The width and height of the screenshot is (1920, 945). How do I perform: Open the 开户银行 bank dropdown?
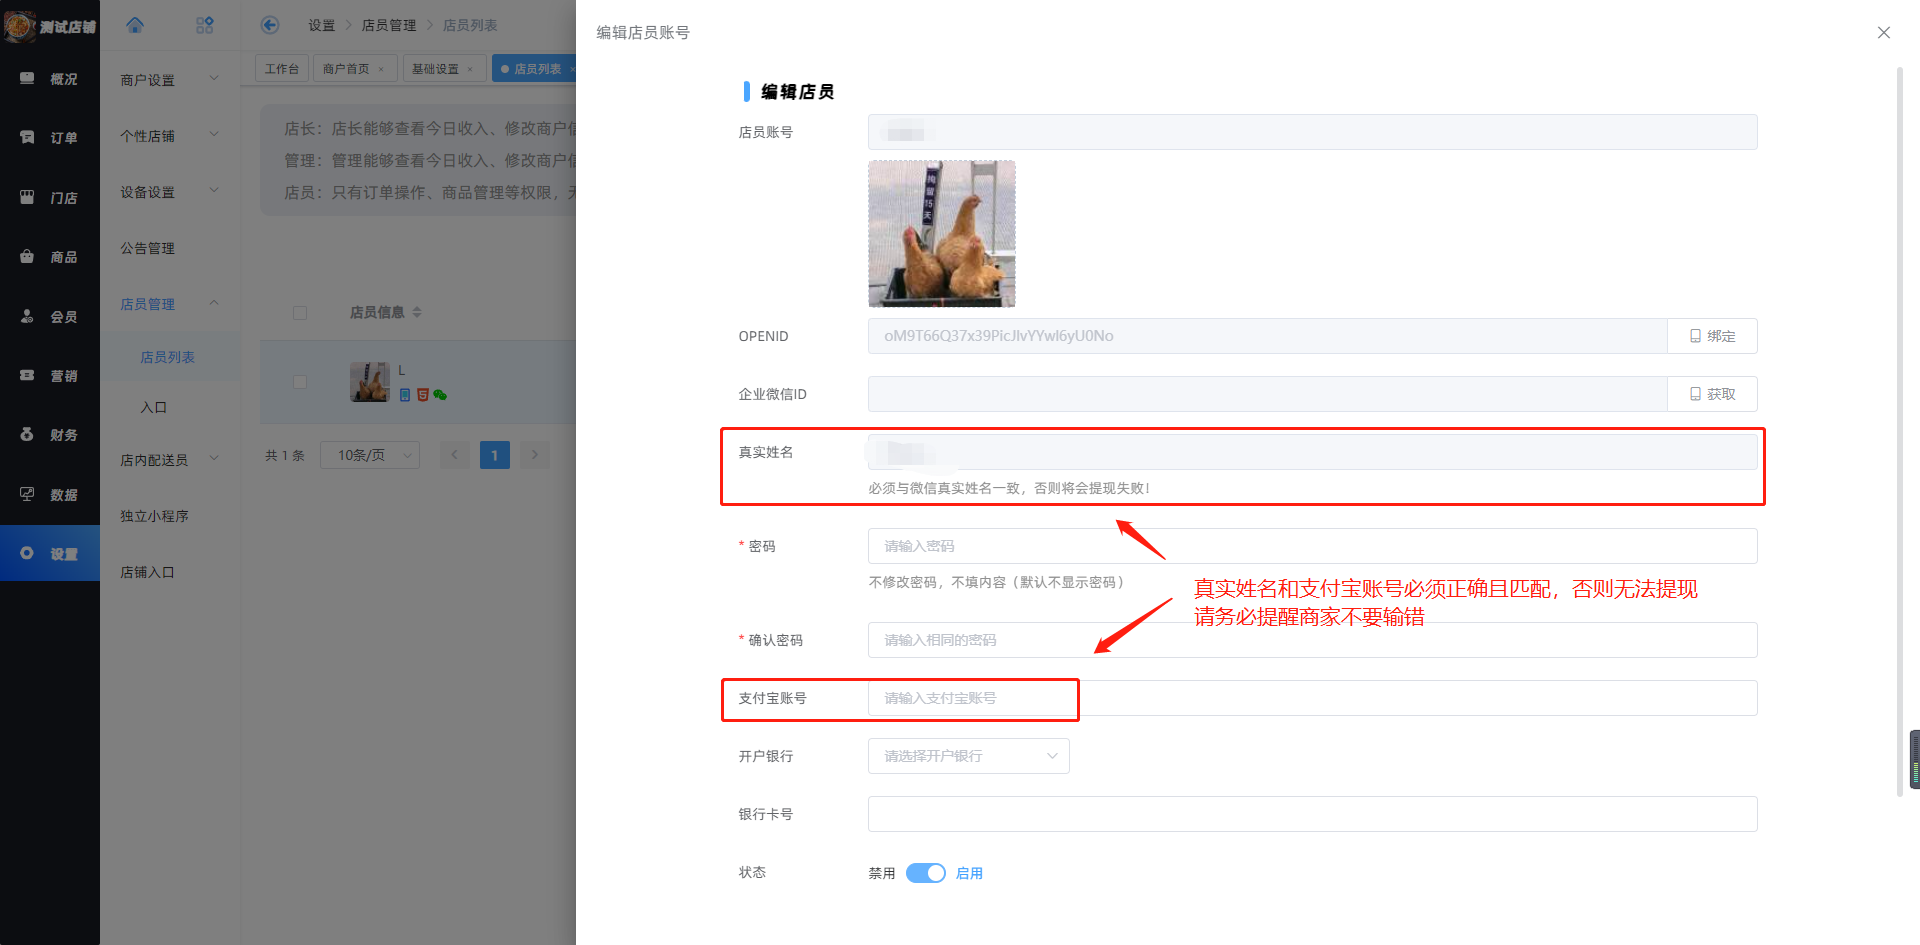click(968, 756)
